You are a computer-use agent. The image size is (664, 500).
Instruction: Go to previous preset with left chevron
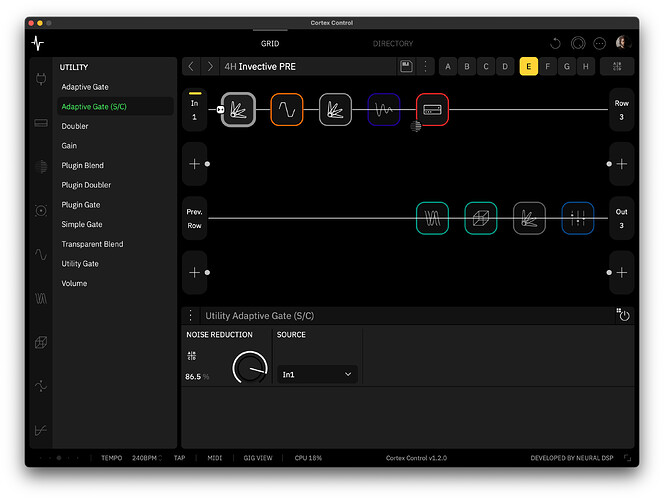[x=191, y=66]
